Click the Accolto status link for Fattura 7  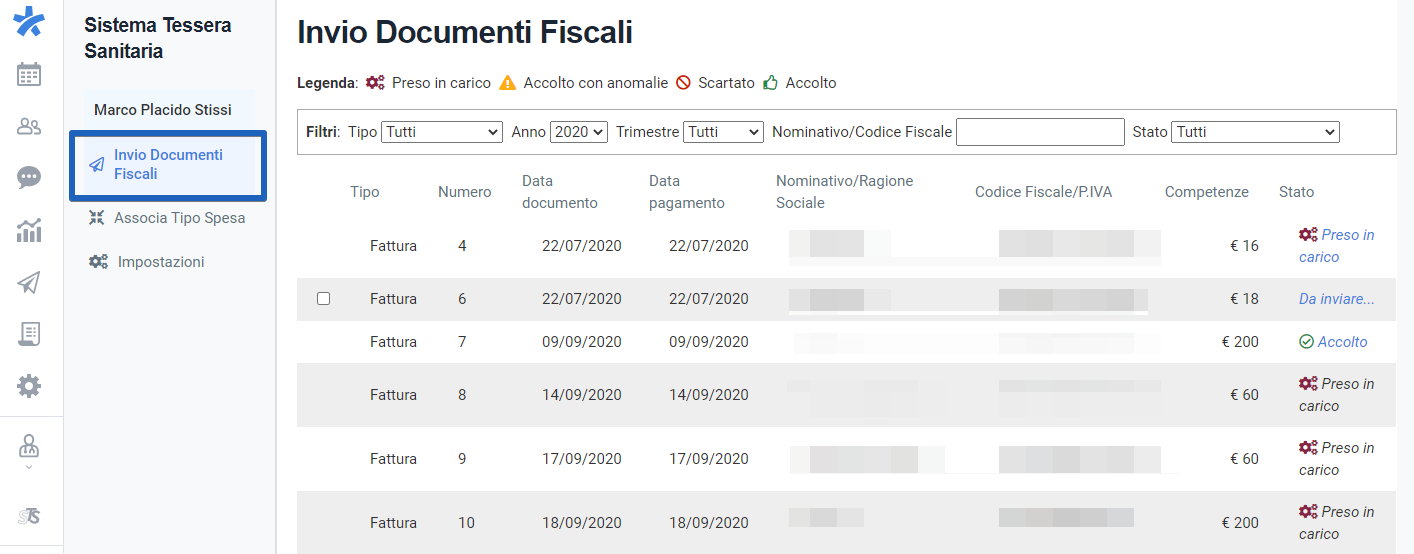pos(1342,342)
